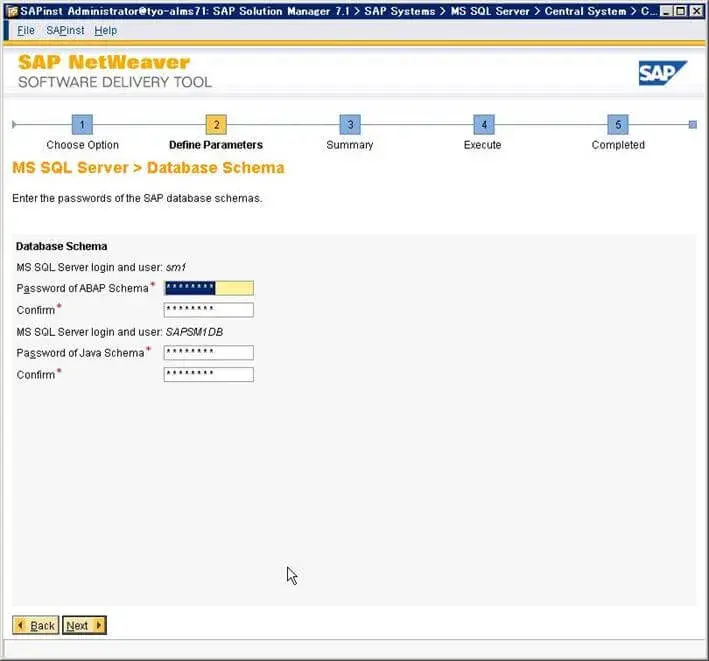This screenshot has height=661, width=709.
Task: Click the 'Execute' step label
Action: [482, 145]
